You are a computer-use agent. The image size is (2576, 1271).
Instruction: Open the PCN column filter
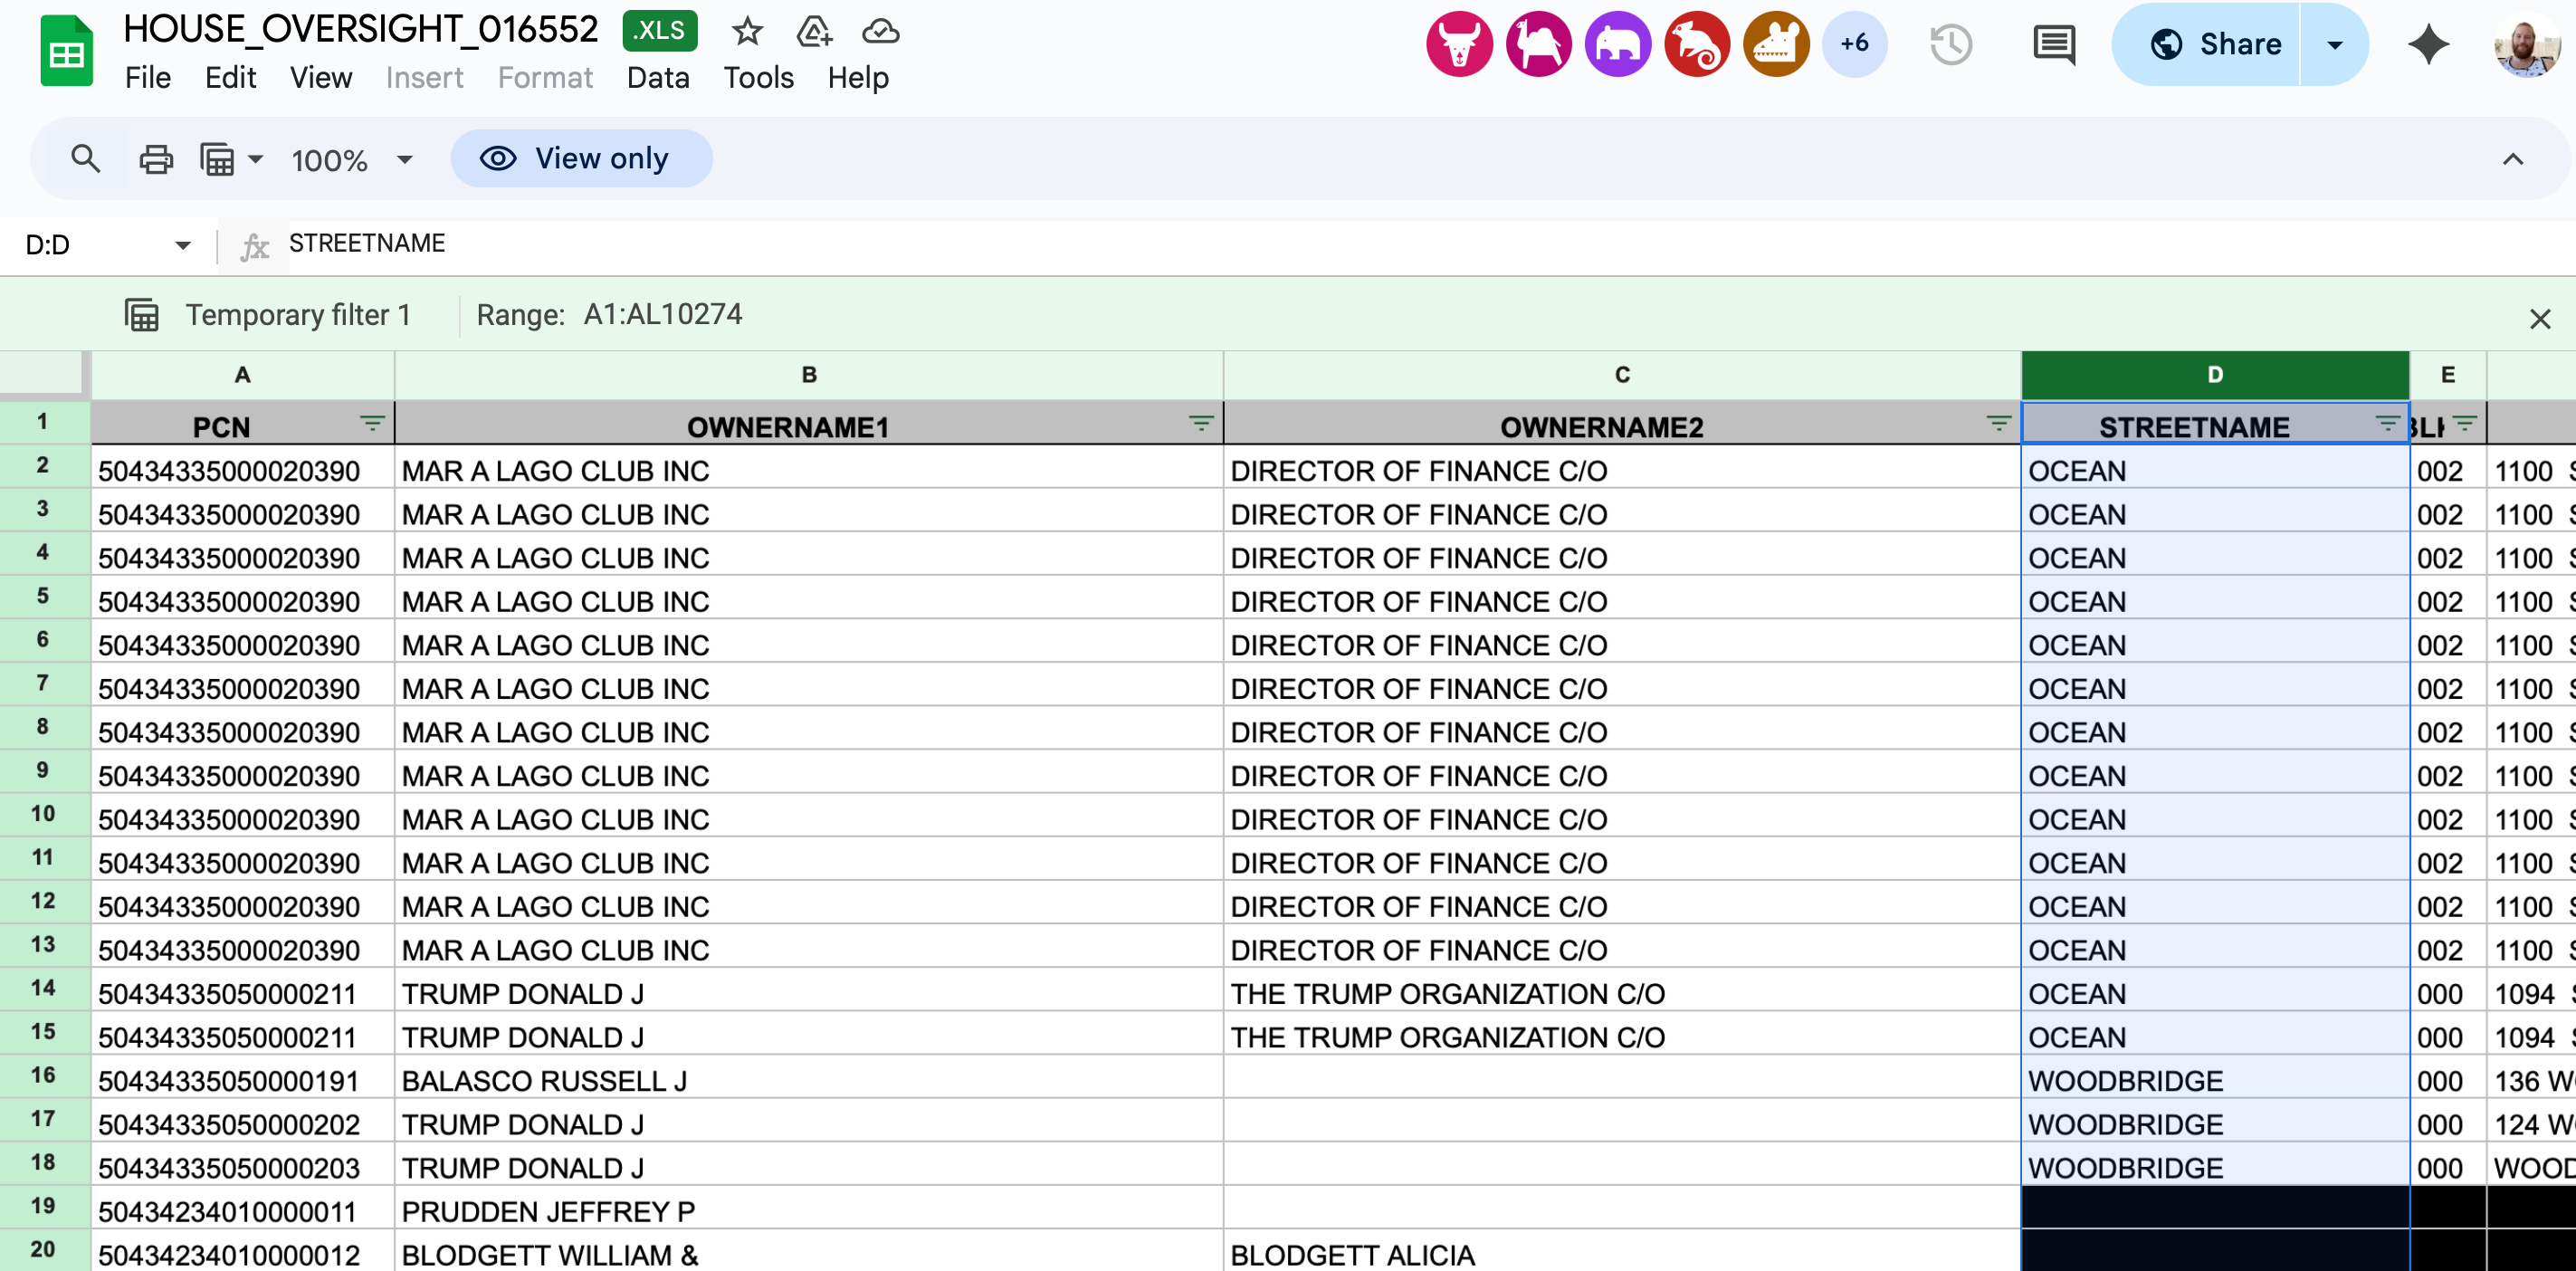pyautogui.click(x=372, y=424)
